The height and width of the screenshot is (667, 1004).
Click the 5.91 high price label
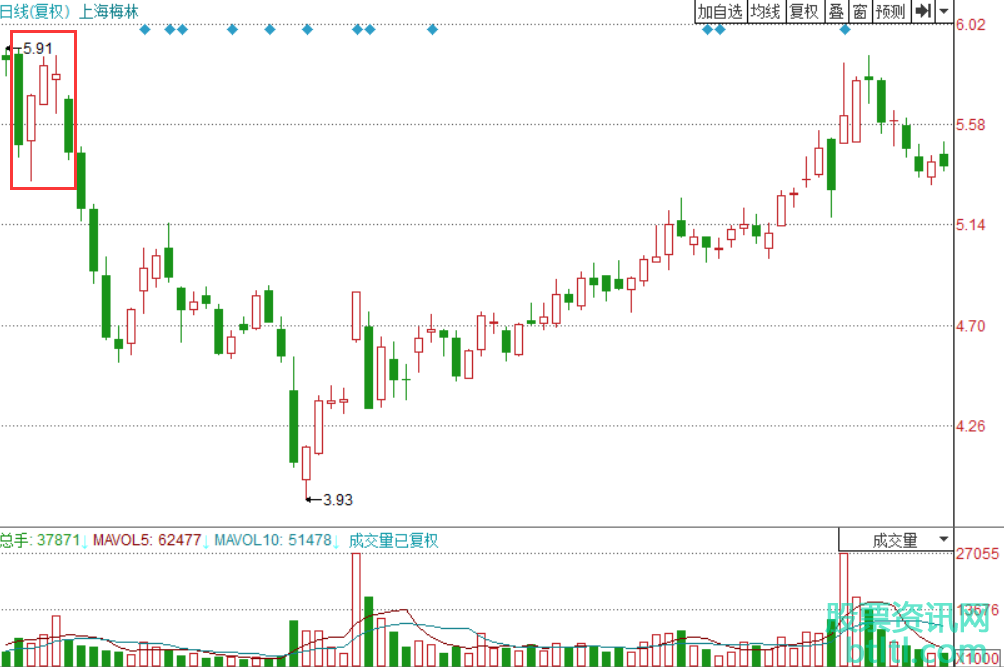pyautogui.click(x=37, y=49)
